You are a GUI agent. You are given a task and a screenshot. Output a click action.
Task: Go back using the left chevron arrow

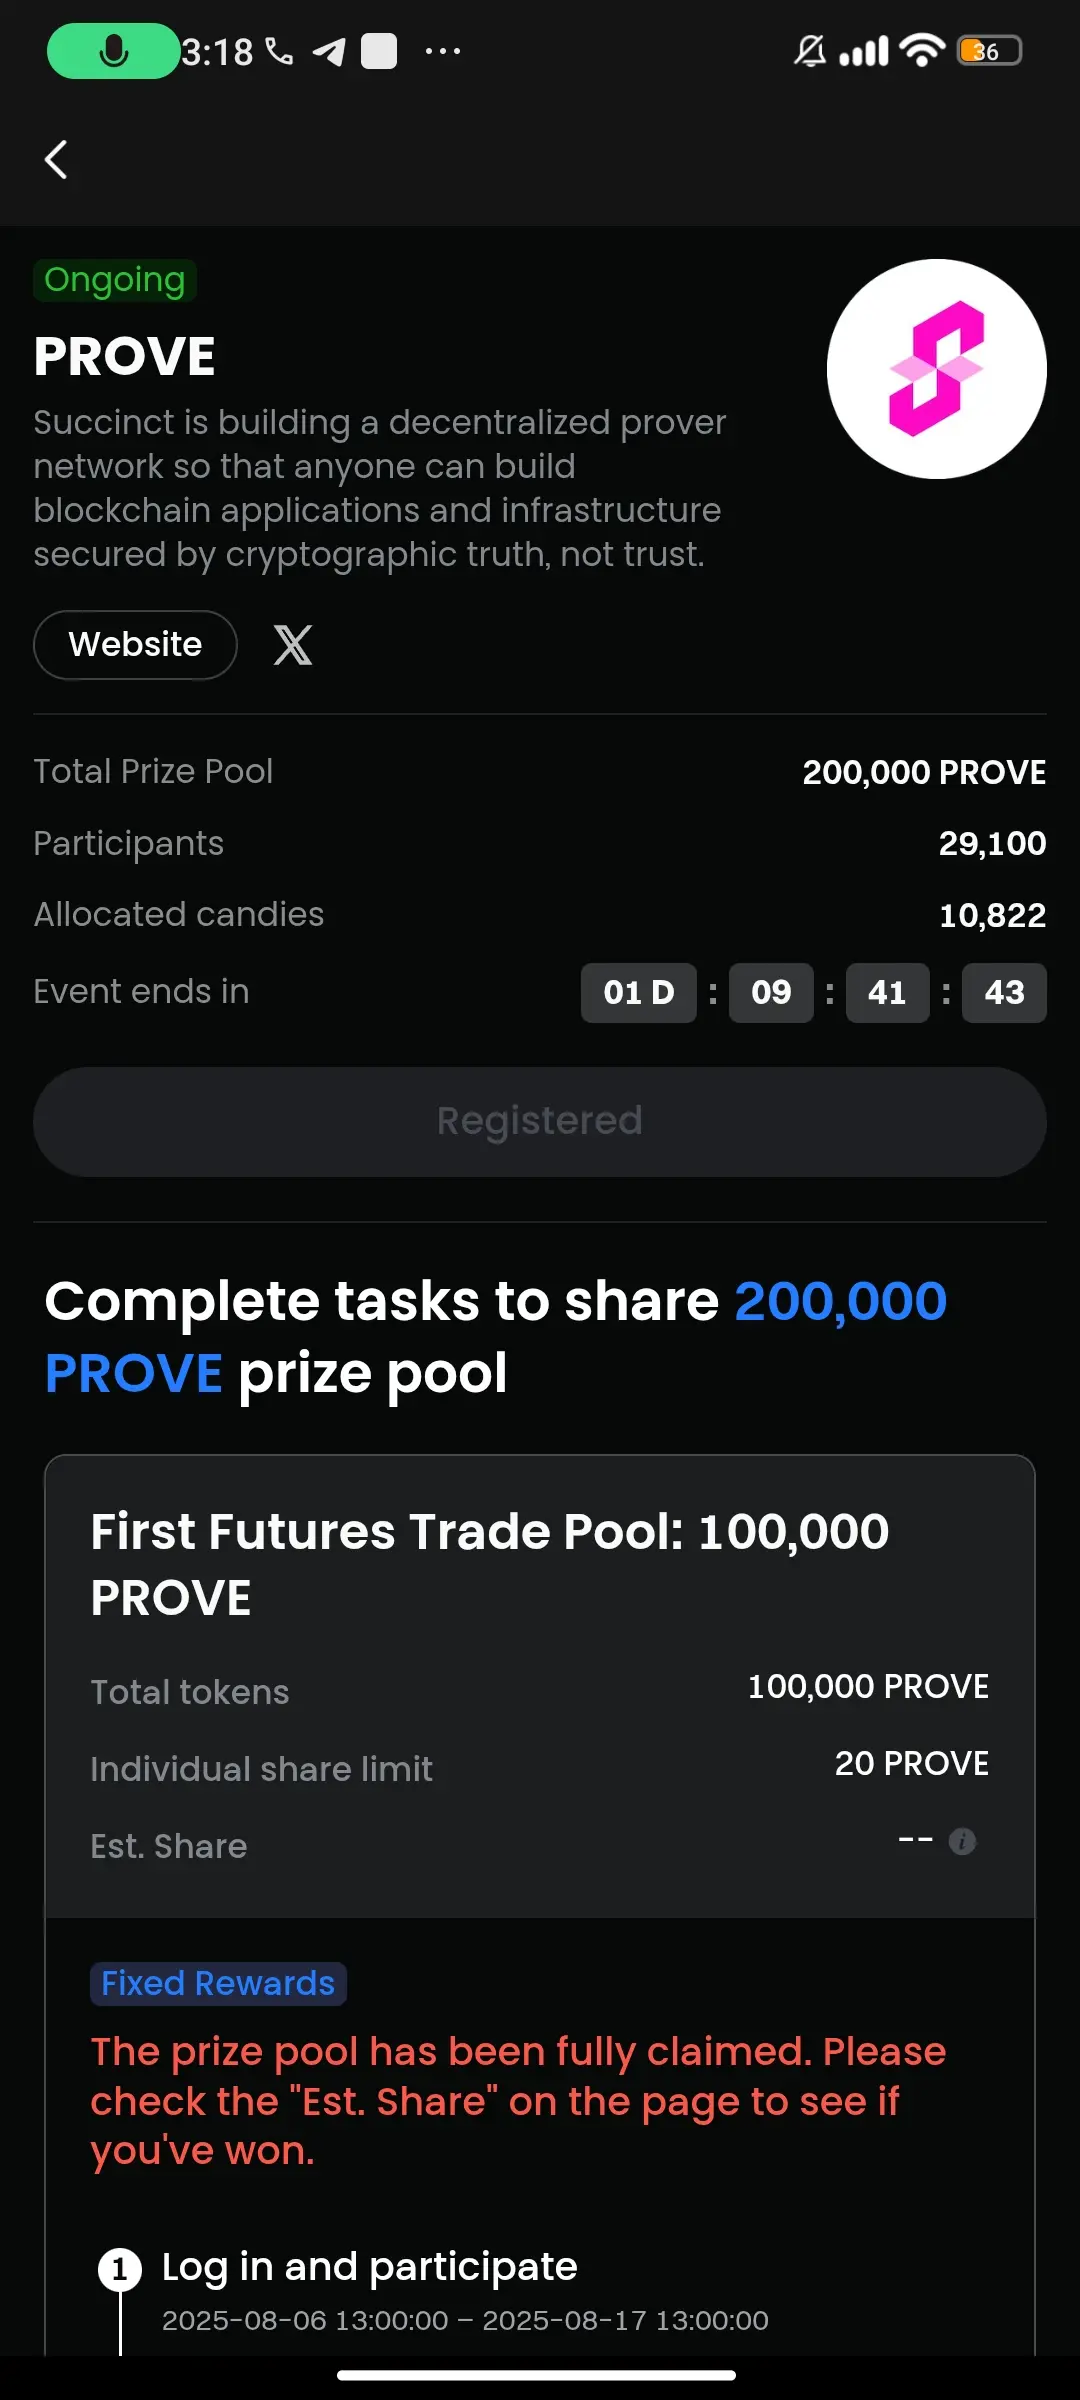(56, 159)
